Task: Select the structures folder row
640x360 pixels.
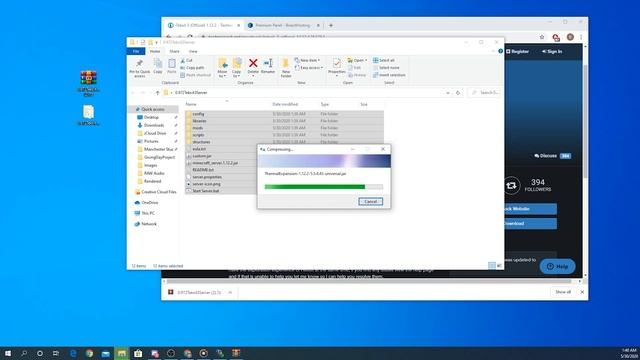Action: point(284,142)
